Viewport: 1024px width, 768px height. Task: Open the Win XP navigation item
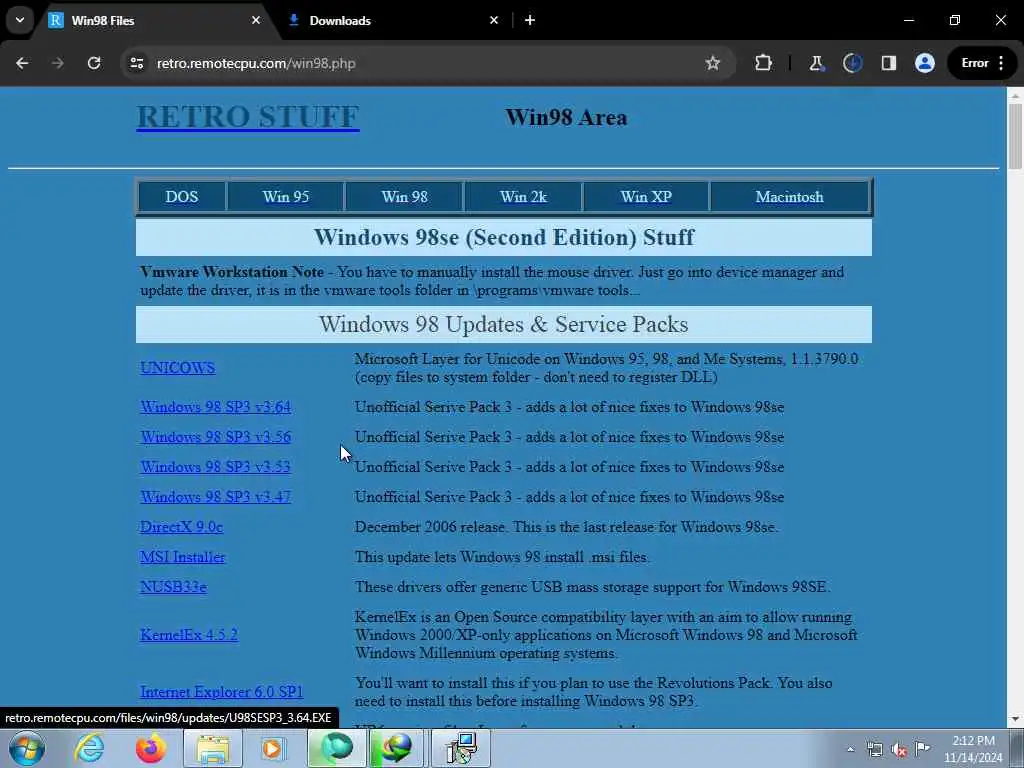pyautogui.click(x=646, y=197)
